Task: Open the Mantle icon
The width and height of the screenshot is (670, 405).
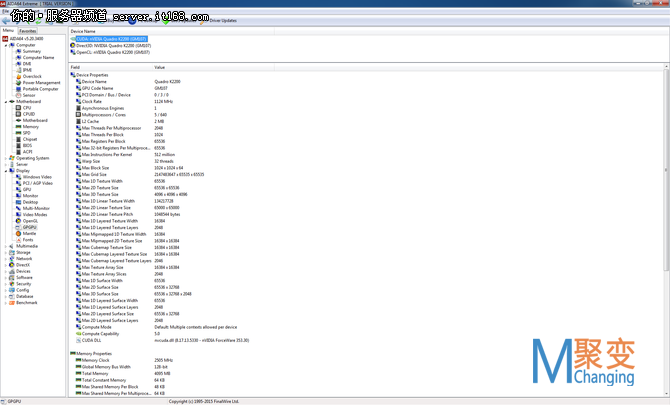Action: (18, 234)
